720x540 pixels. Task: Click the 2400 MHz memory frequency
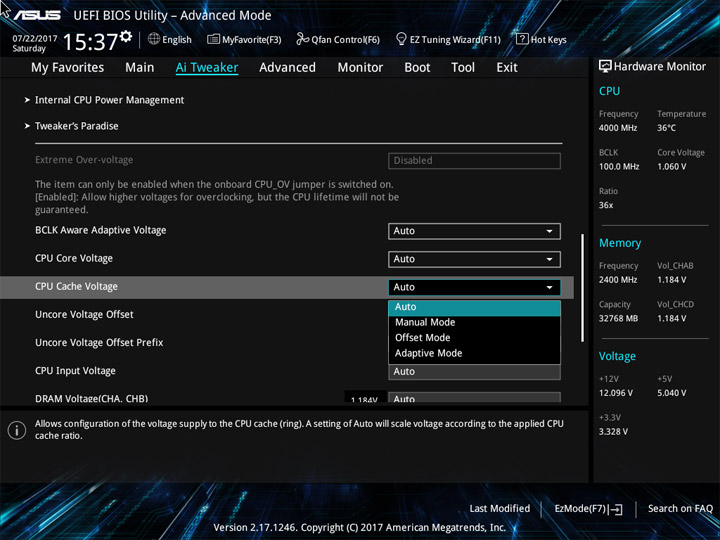[618, 280]
